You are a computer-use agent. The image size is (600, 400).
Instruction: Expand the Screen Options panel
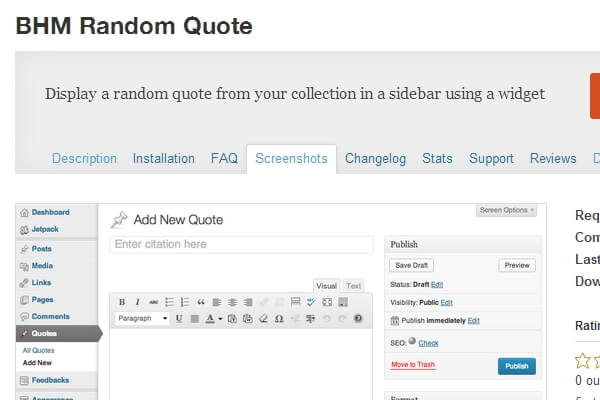tap(506, 210)
